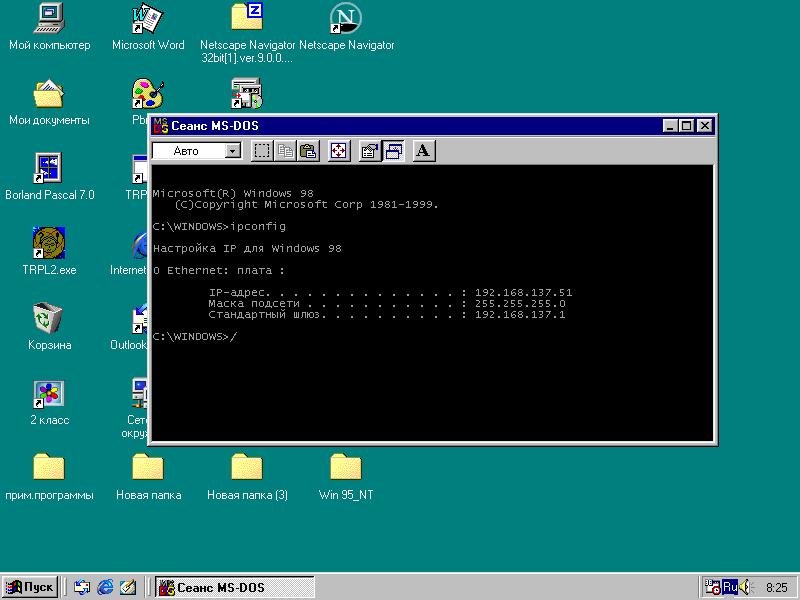Run the TRPL2.exe program
The height and width of the screenshot is (600, 800).
[x=48, y=242]
